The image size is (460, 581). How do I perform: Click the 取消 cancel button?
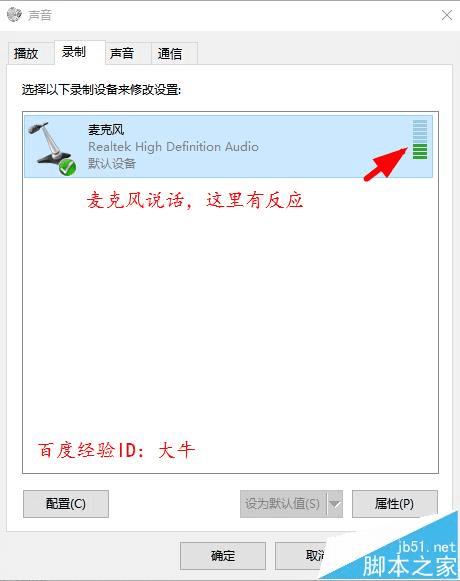click(x=317, y=556)
